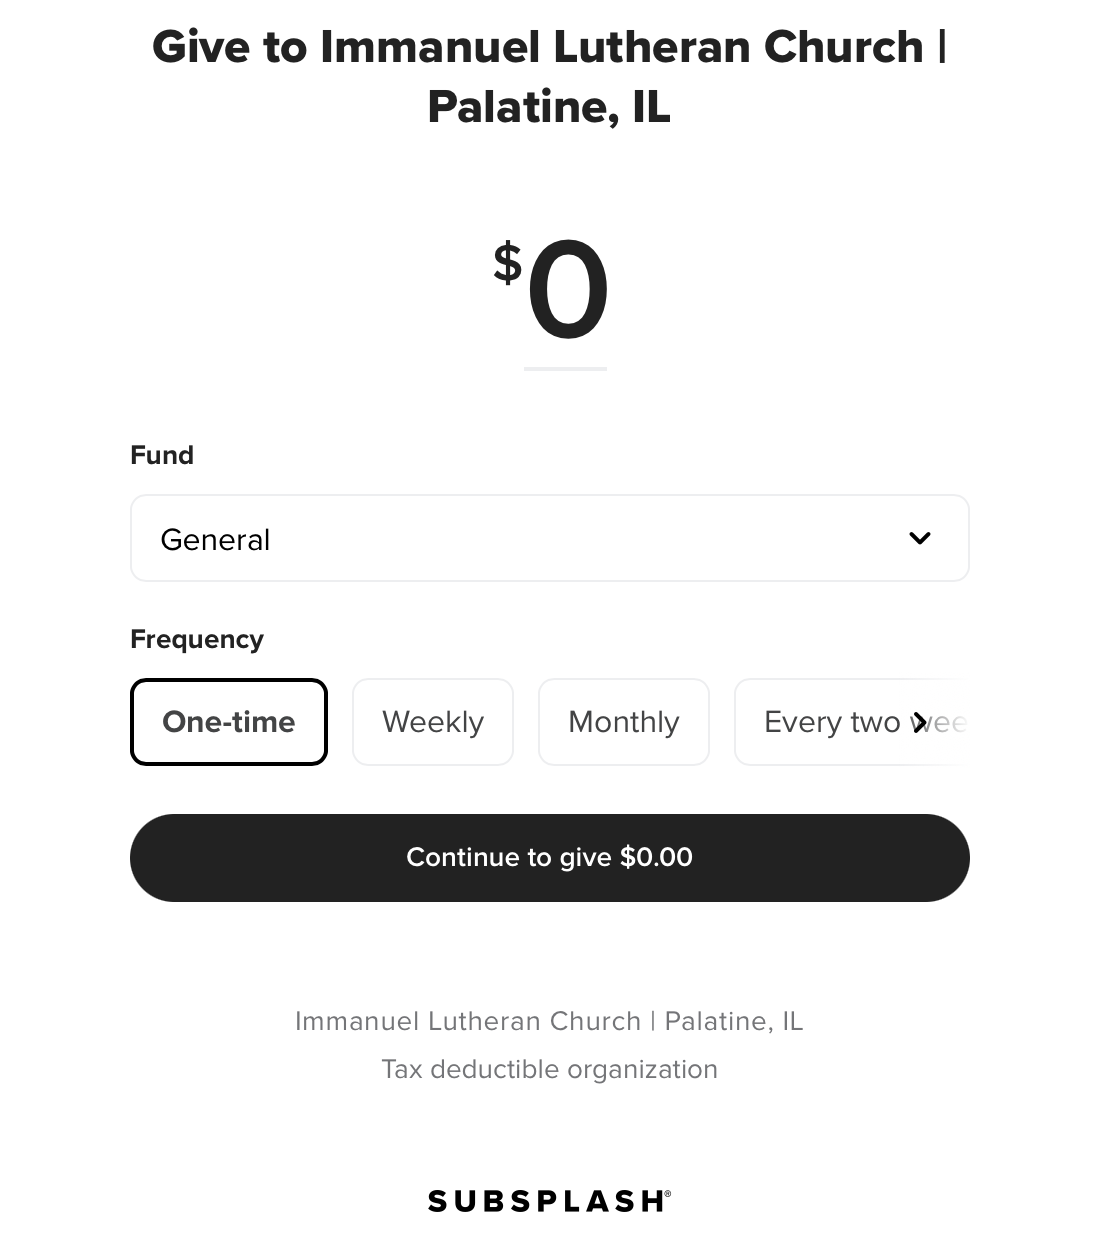Click the $0.00 total on Continue button
The width and height of the screenshot is (1100, 1238).
pyautogui.click(x=656, y=857)
